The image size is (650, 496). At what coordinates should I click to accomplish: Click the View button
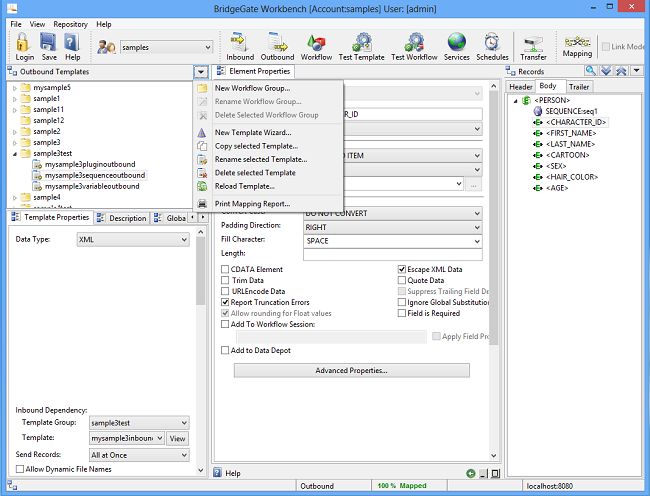point(177,438)
